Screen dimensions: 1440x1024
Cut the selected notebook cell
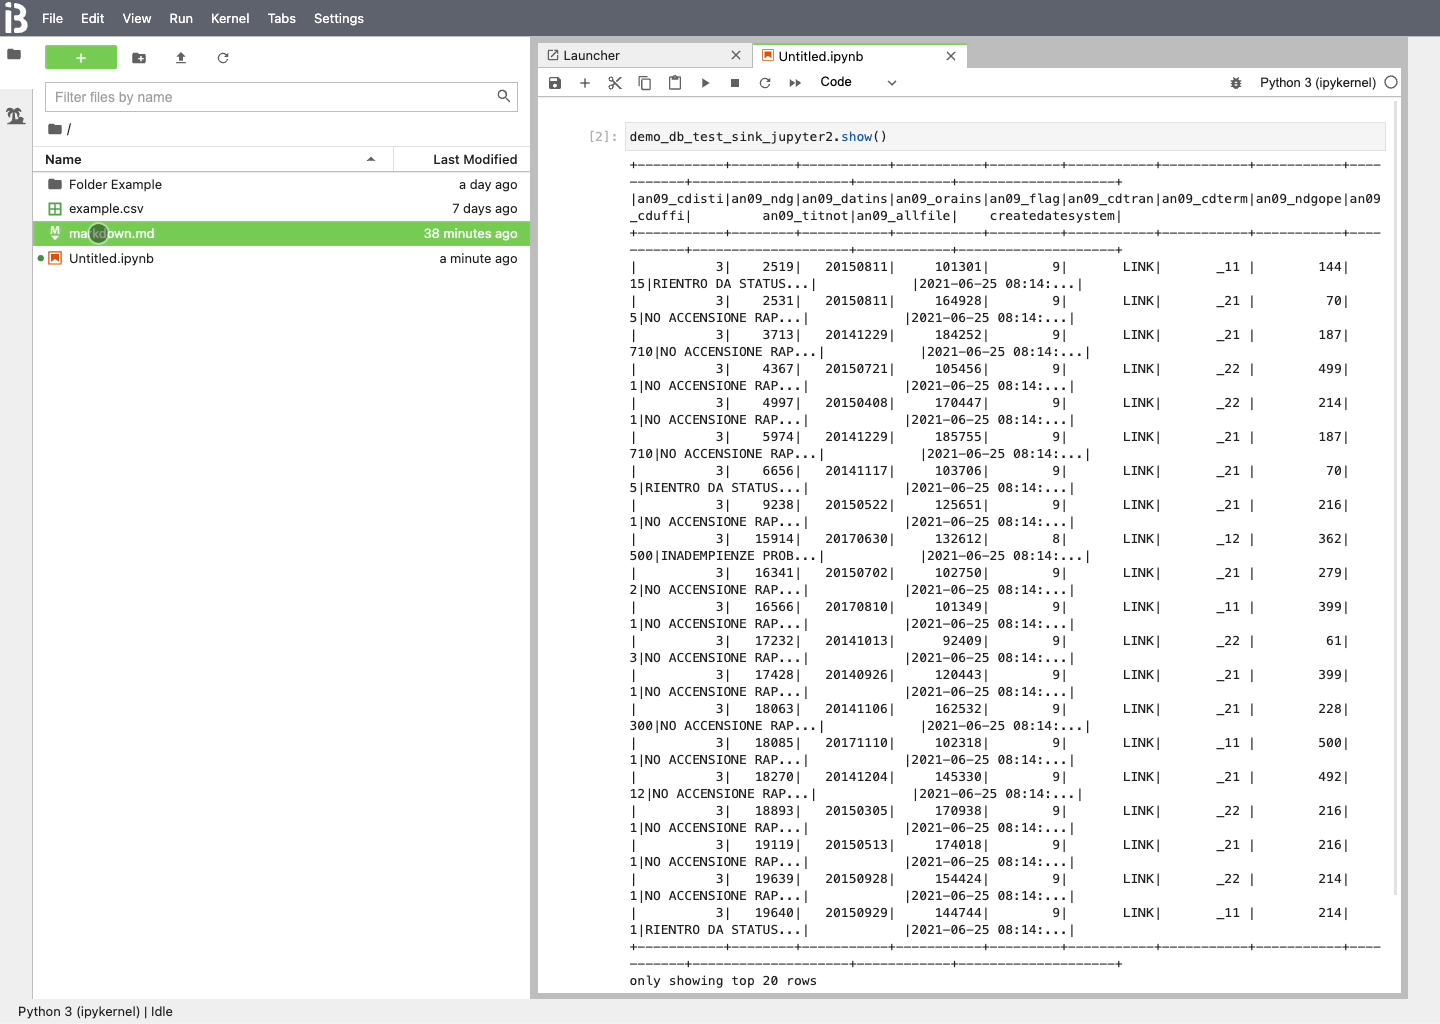615,83
